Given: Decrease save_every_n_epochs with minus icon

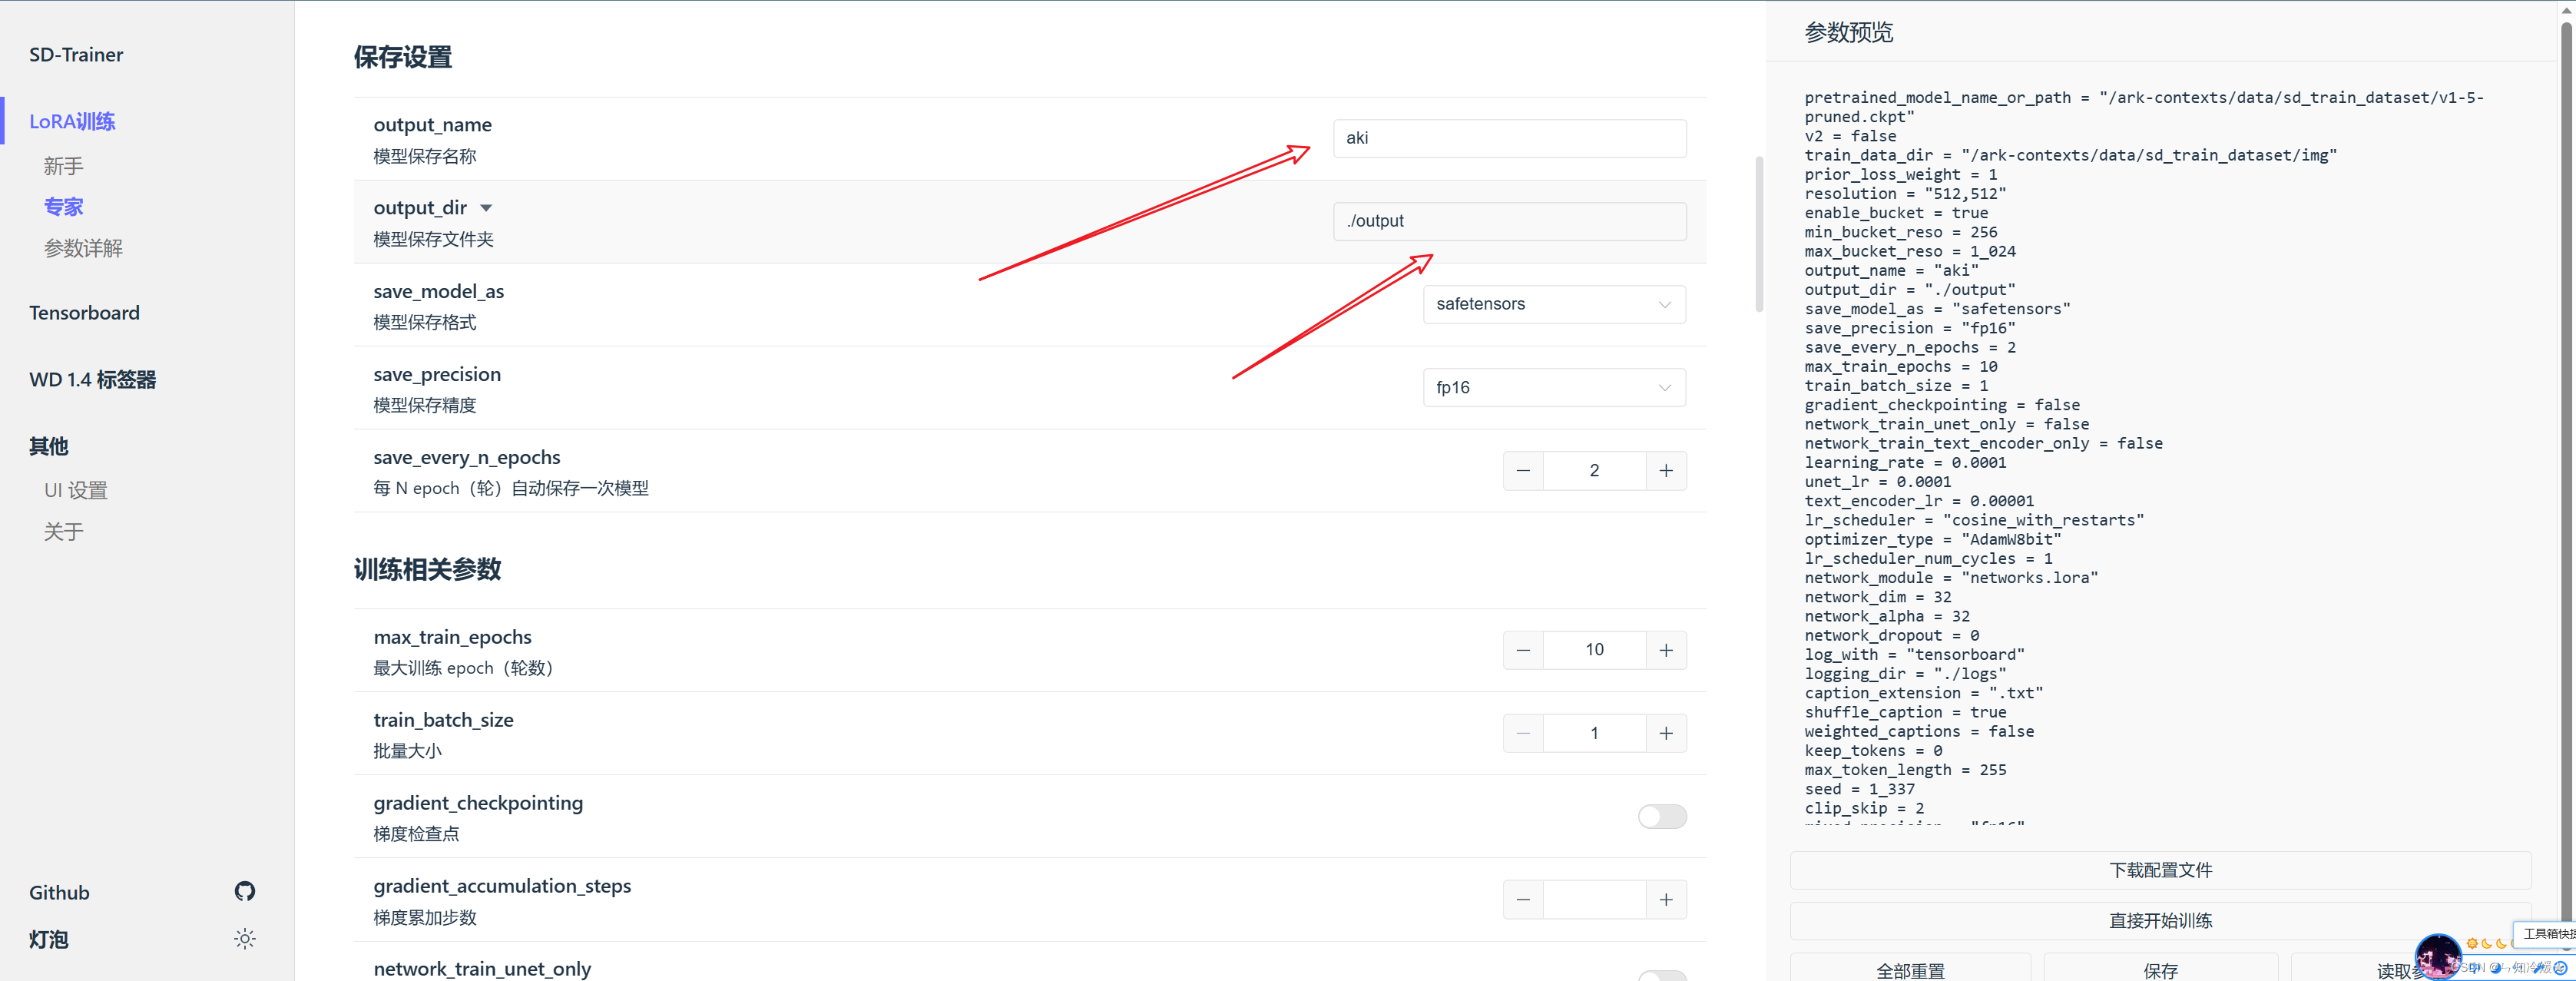Looking at the screenshot, I should point(1523,471).
